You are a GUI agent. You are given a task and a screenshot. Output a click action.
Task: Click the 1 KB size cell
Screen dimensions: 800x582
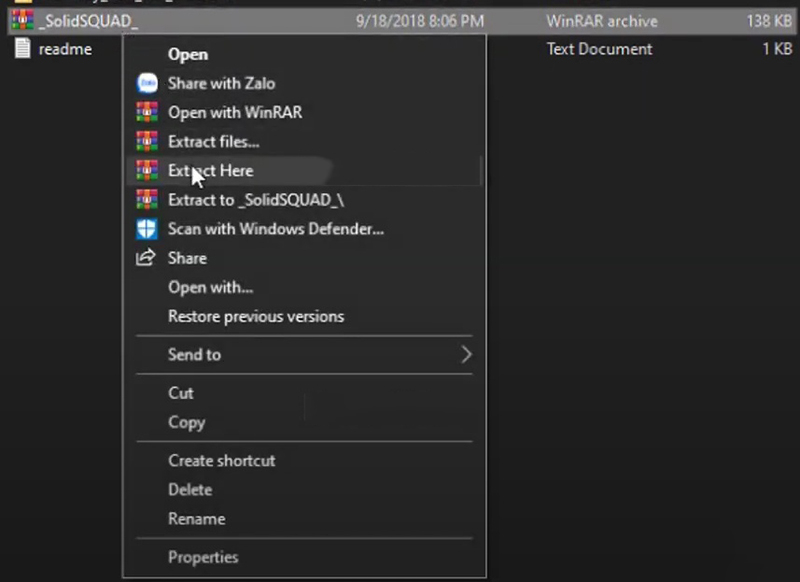pyautogui.click(x=777, y=49)
